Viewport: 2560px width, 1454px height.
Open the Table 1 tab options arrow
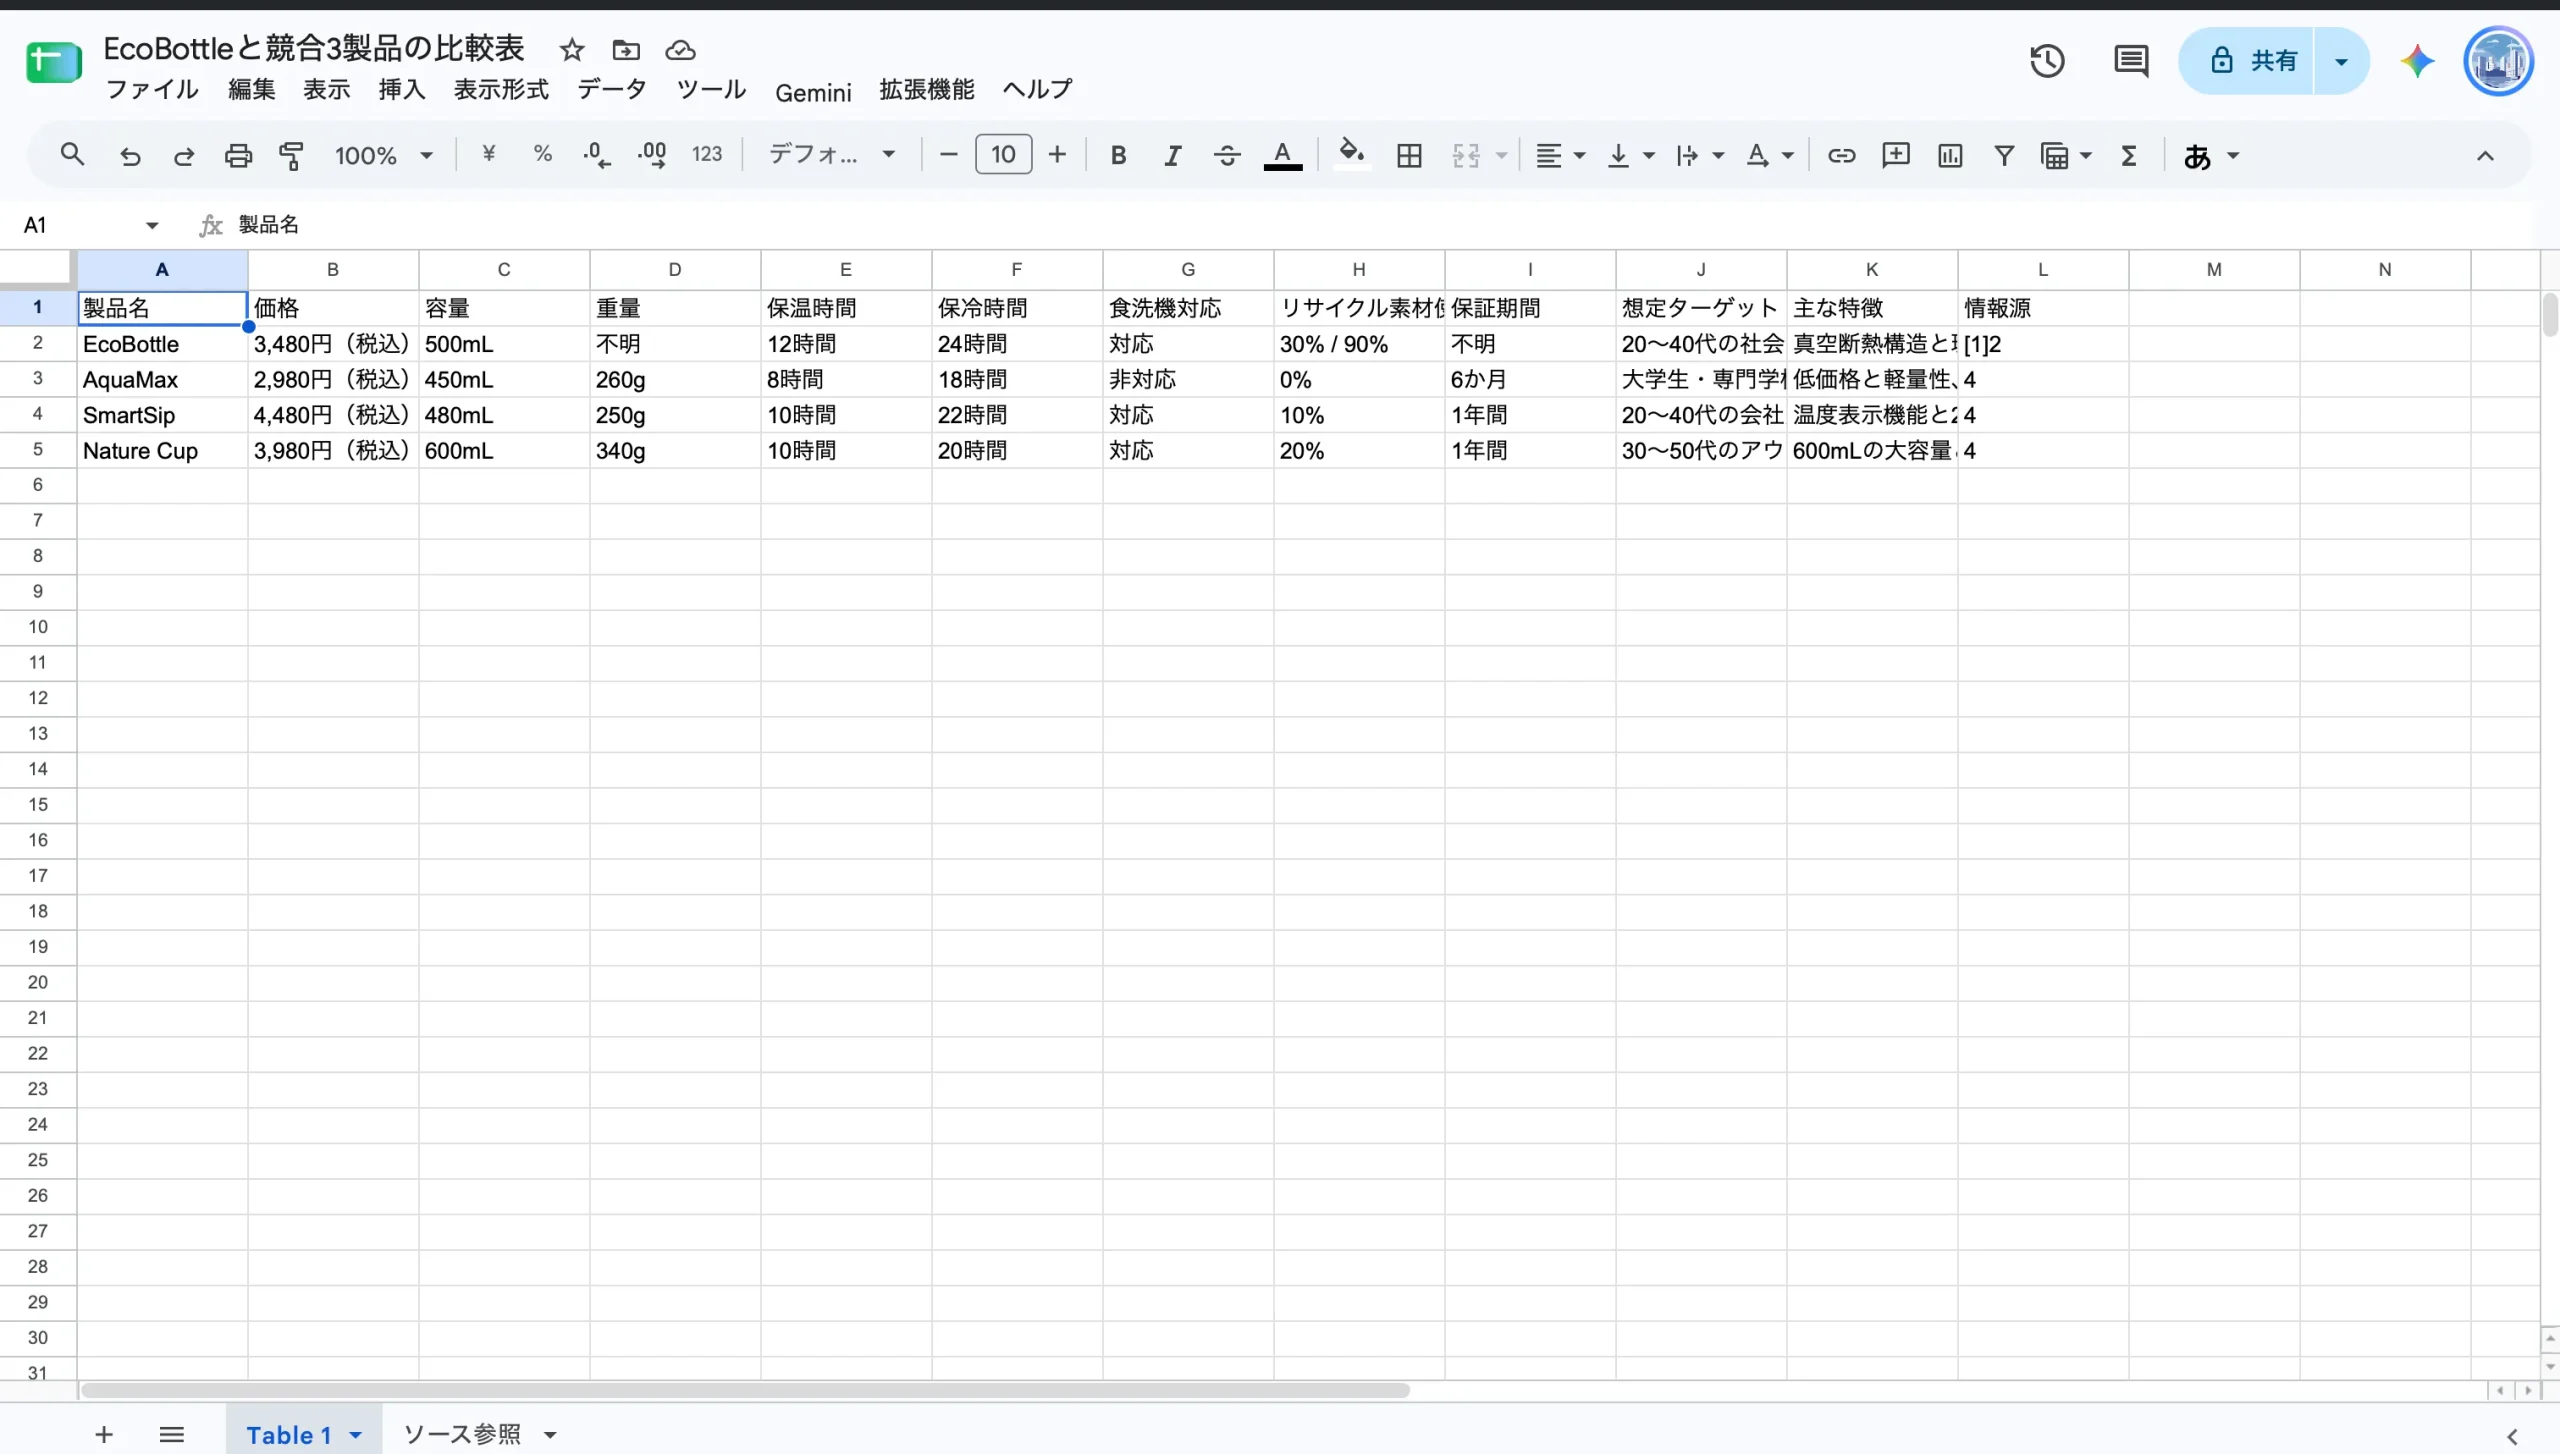[355, 1435]
